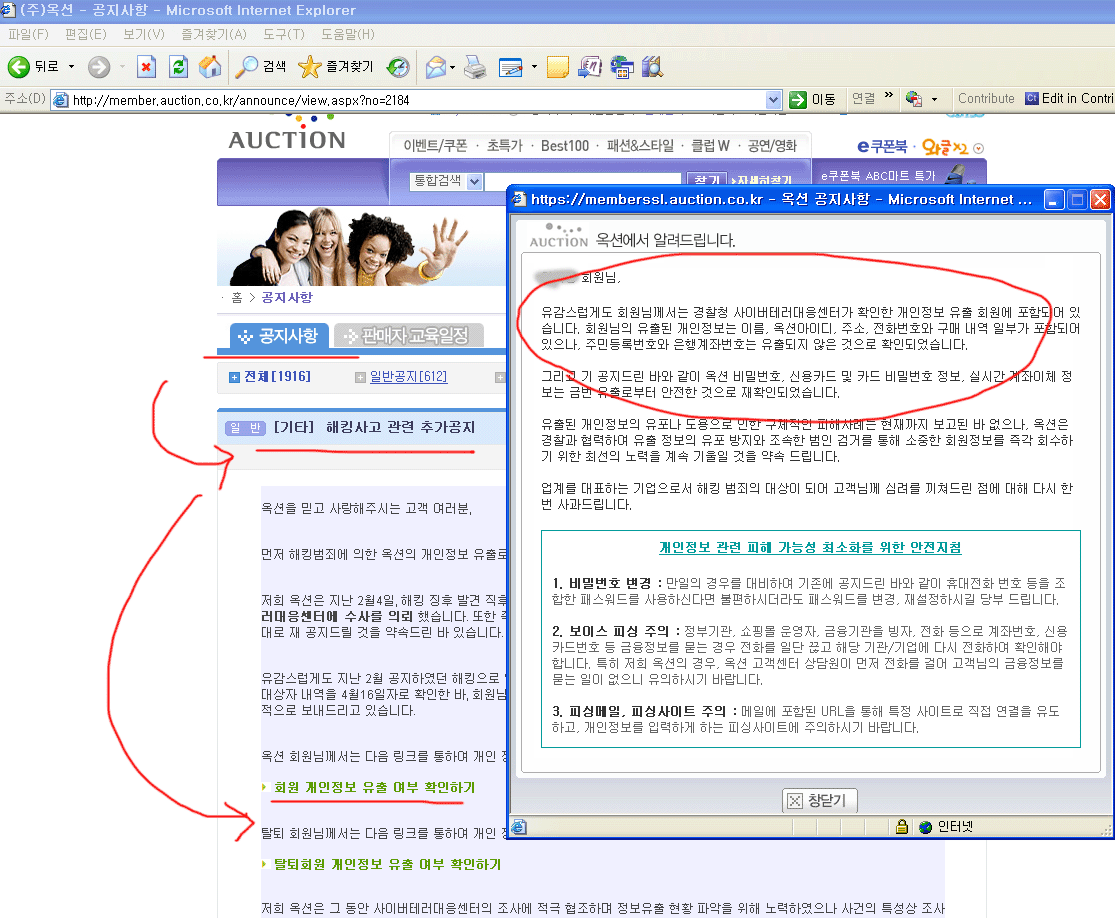Open Favorites (즐겨찾기) star
The height and width of the screenshot is (918, 1115).
click(336, 67)
